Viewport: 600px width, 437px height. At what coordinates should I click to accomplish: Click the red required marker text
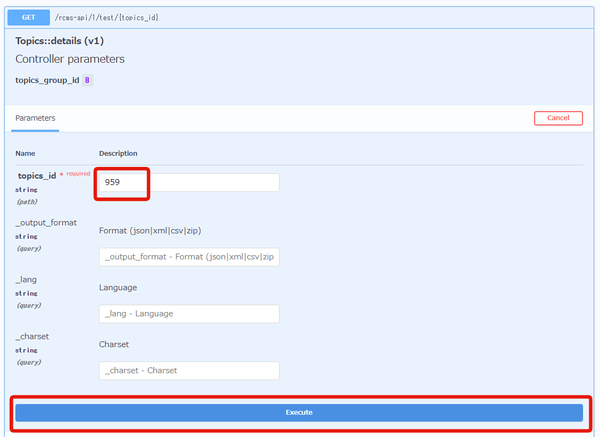[x=75, y=174]
